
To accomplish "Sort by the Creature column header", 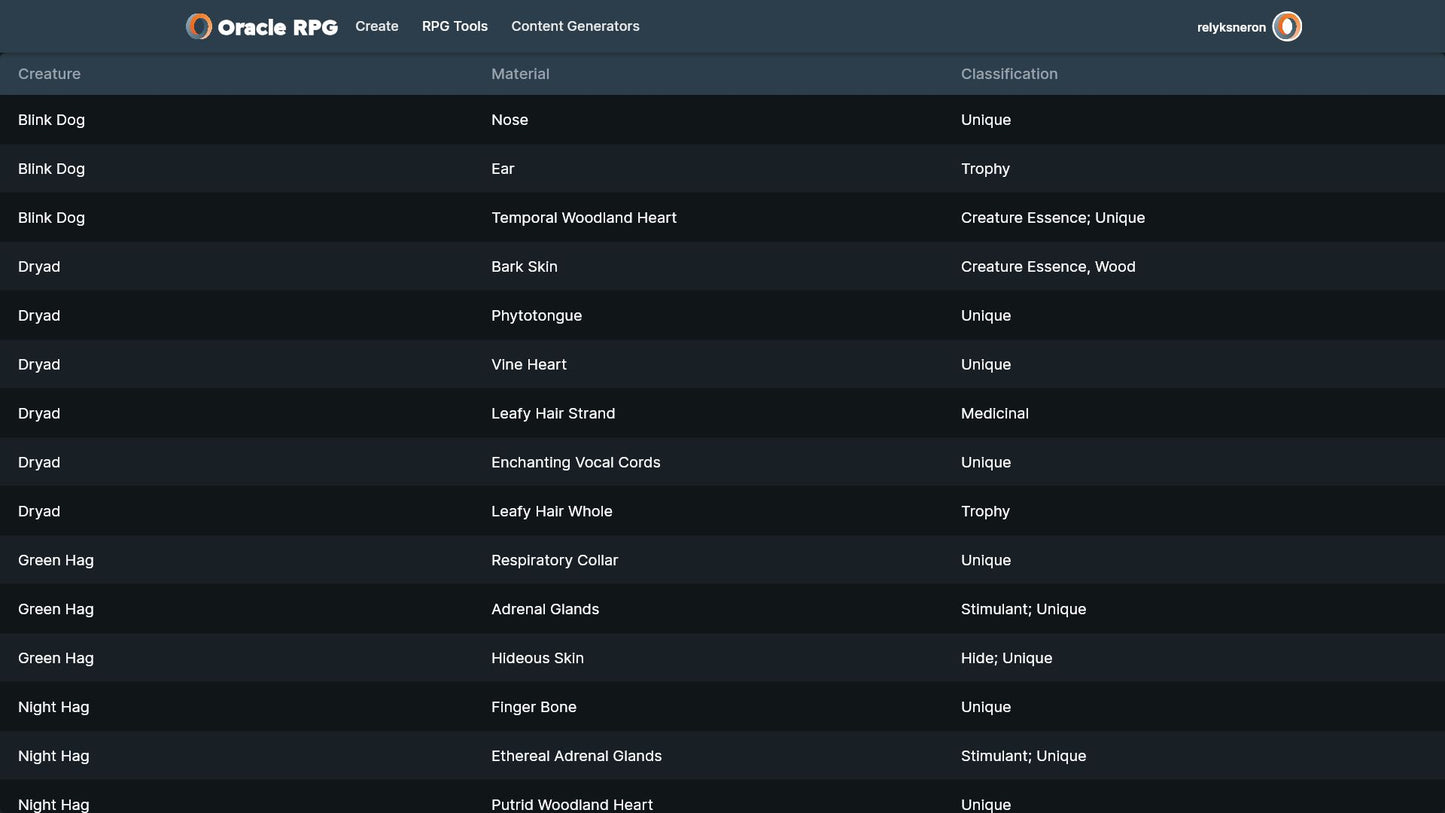I will [x=49, y=74].
